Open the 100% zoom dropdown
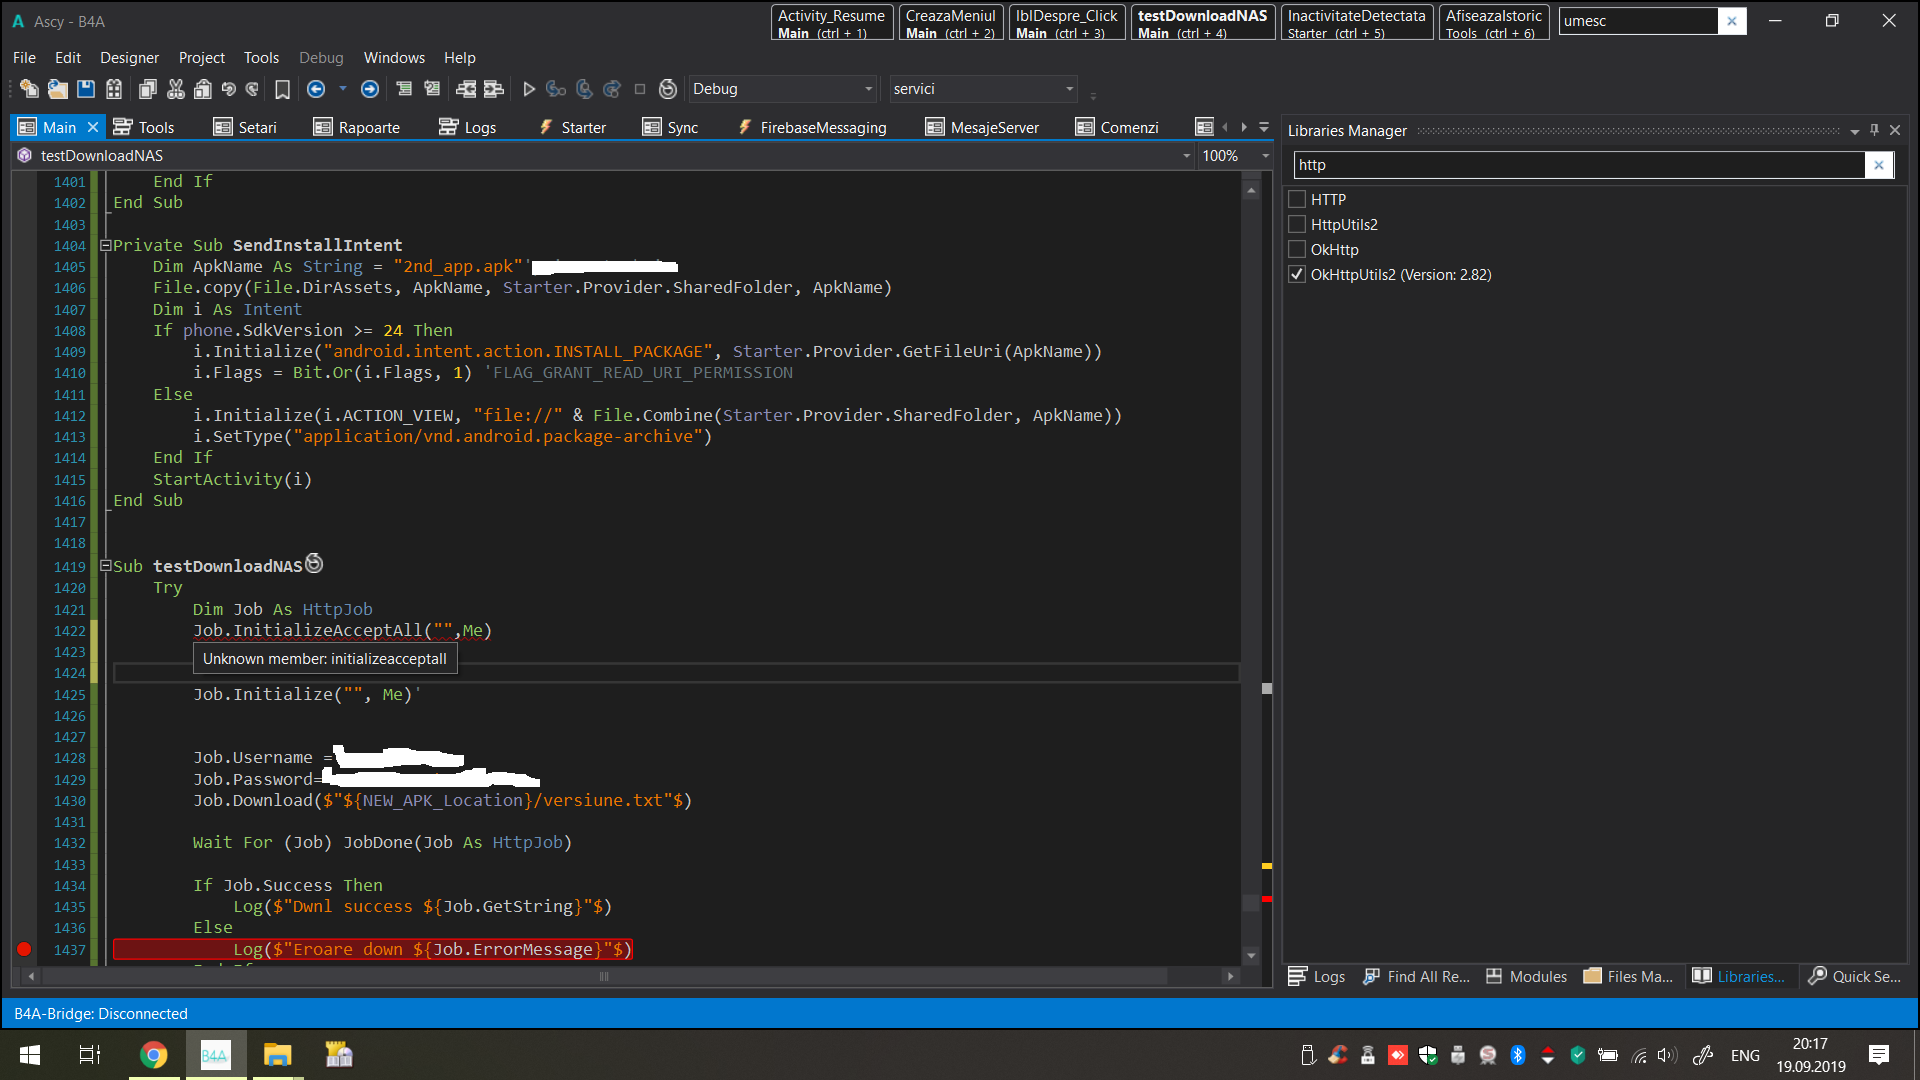 [x=1265, y=156]
